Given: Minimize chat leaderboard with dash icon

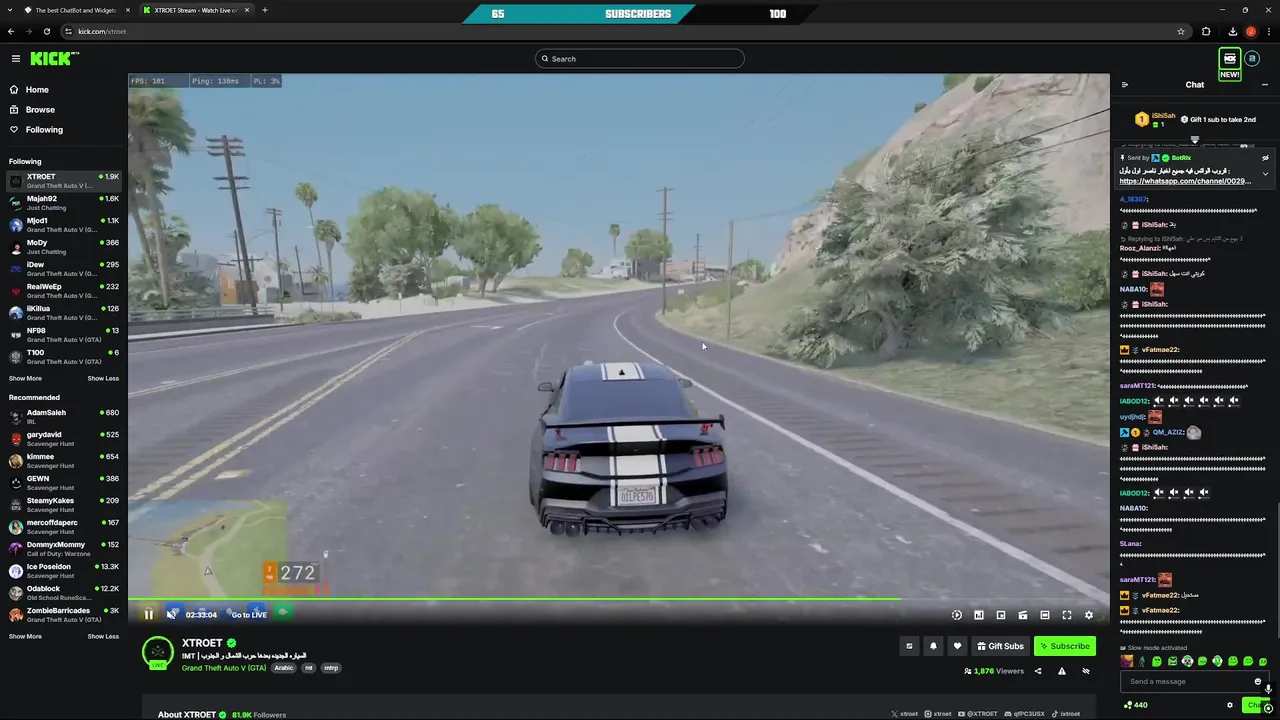Looking at the screenshot, I should click(x=1264, y=85).
